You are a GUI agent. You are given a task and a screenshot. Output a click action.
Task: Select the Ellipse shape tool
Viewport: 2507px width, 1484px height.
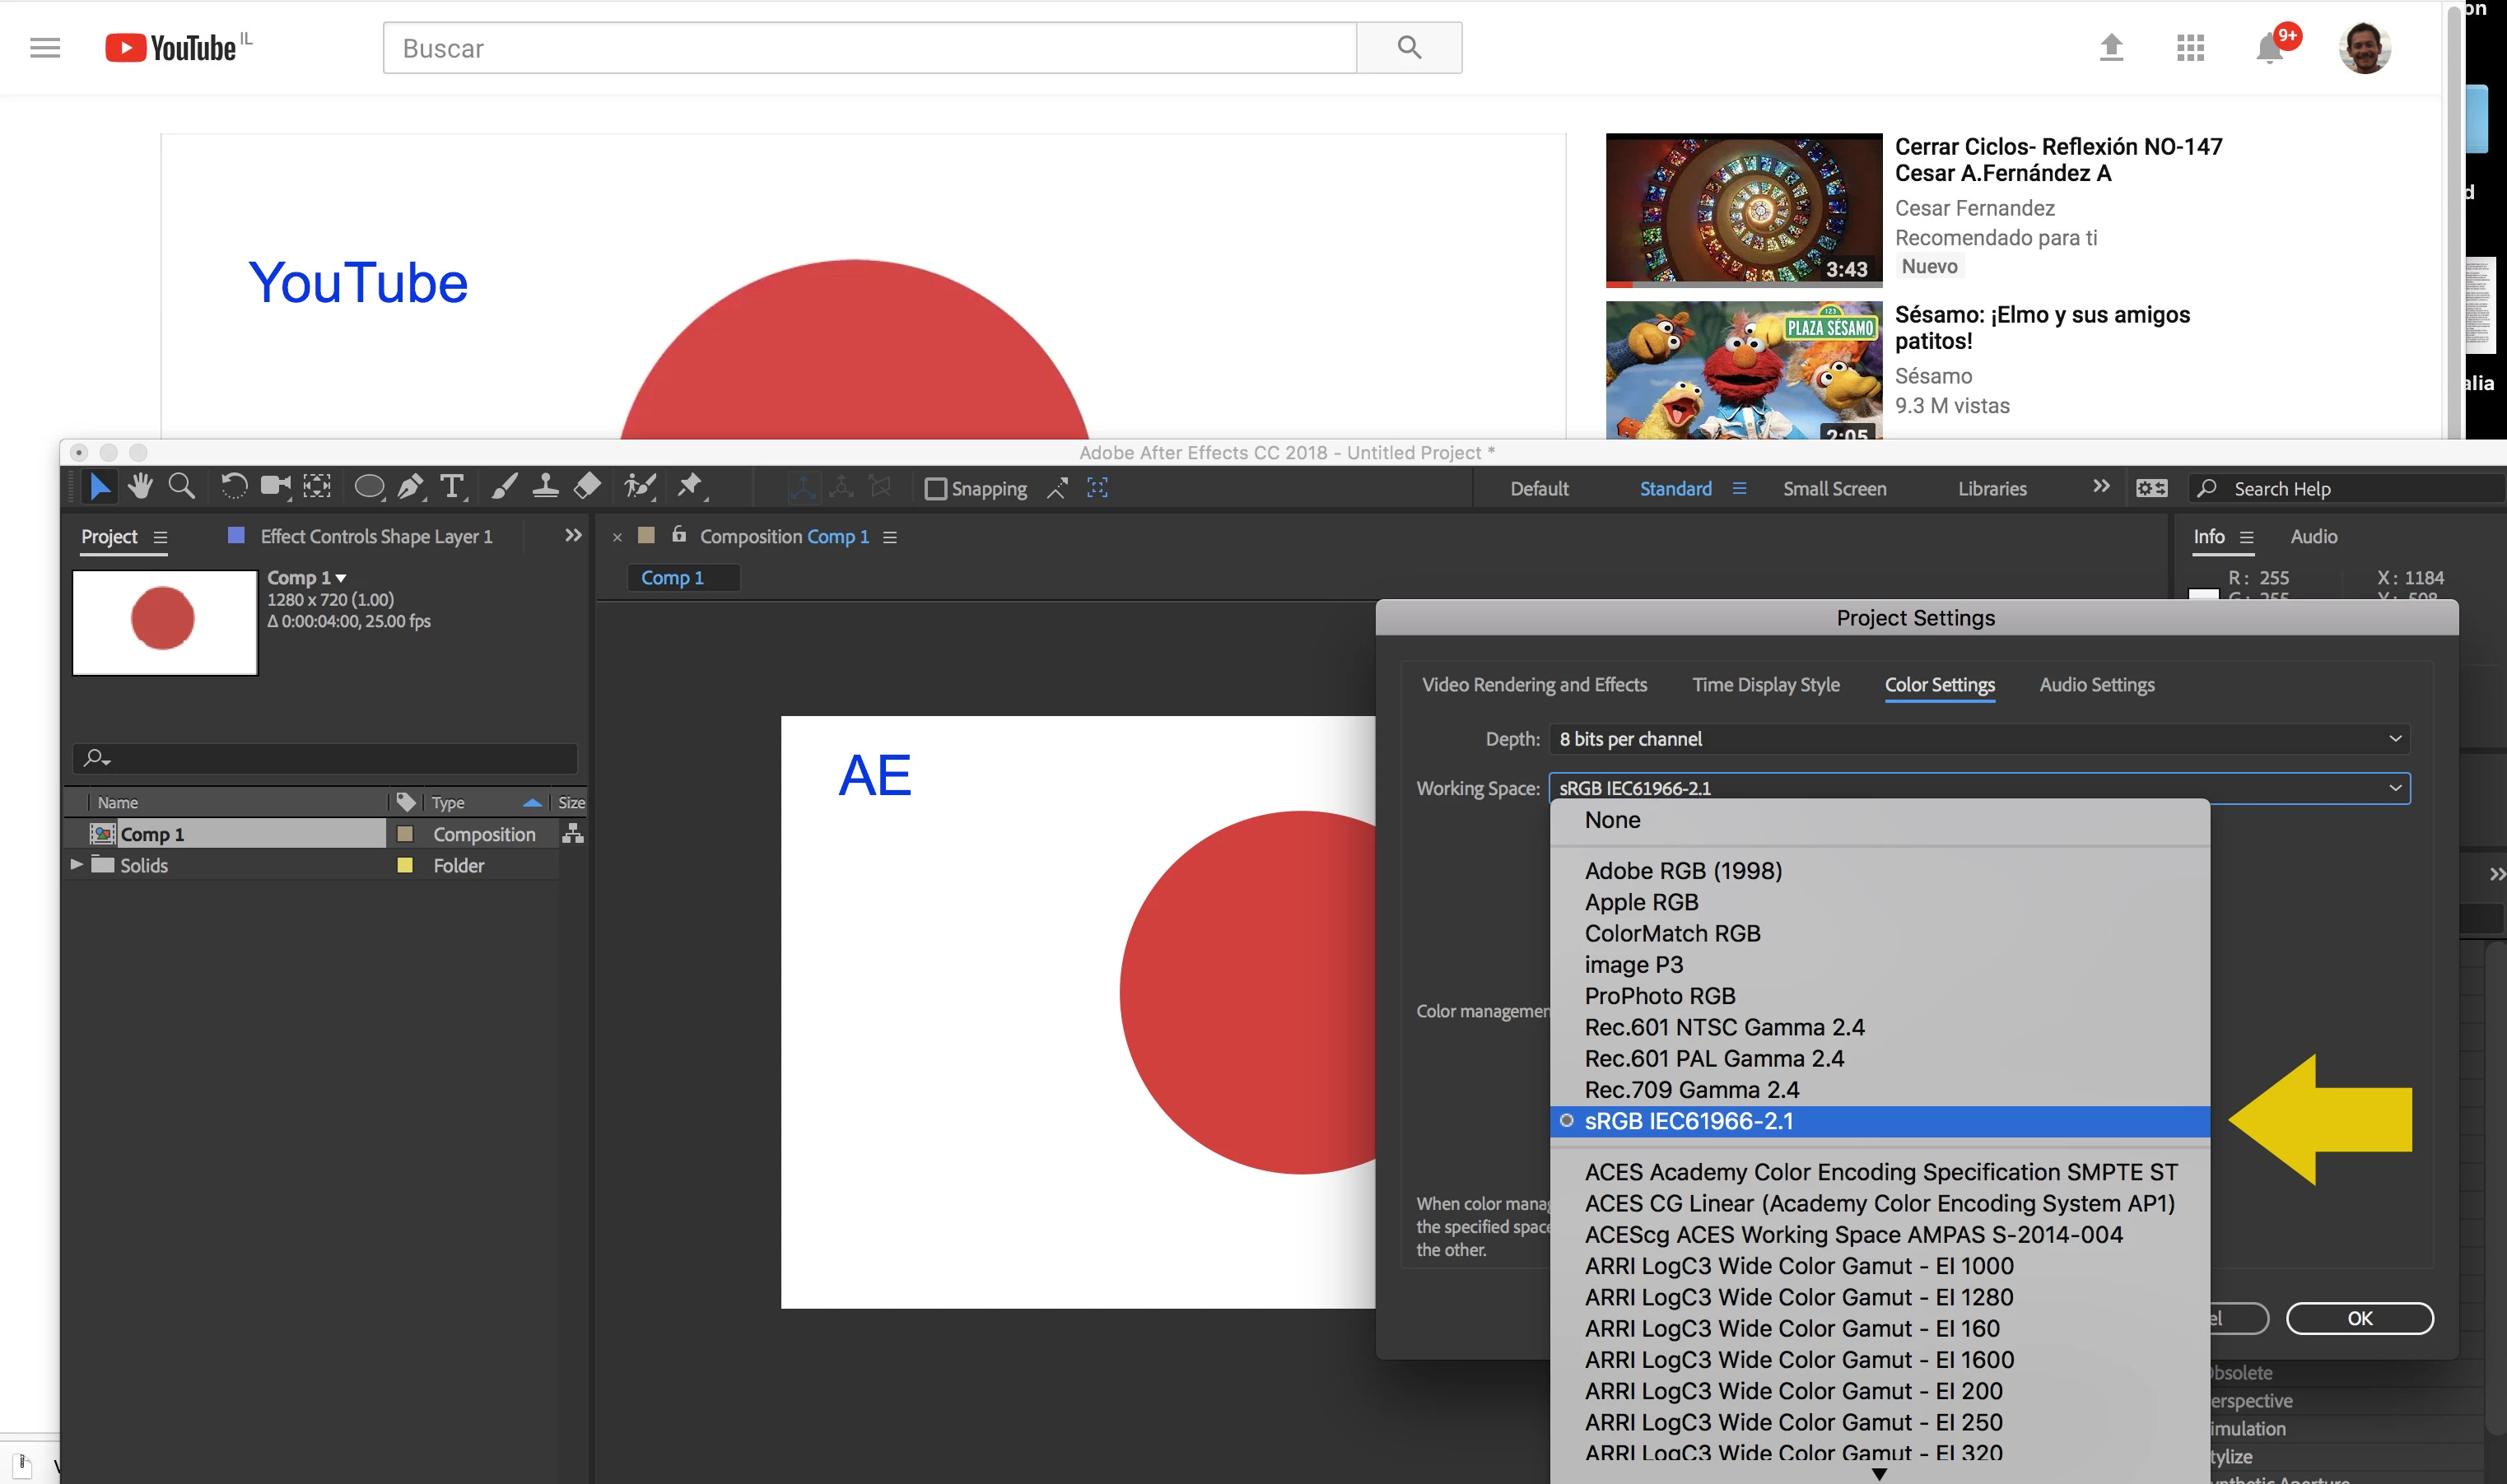[368, 487]
